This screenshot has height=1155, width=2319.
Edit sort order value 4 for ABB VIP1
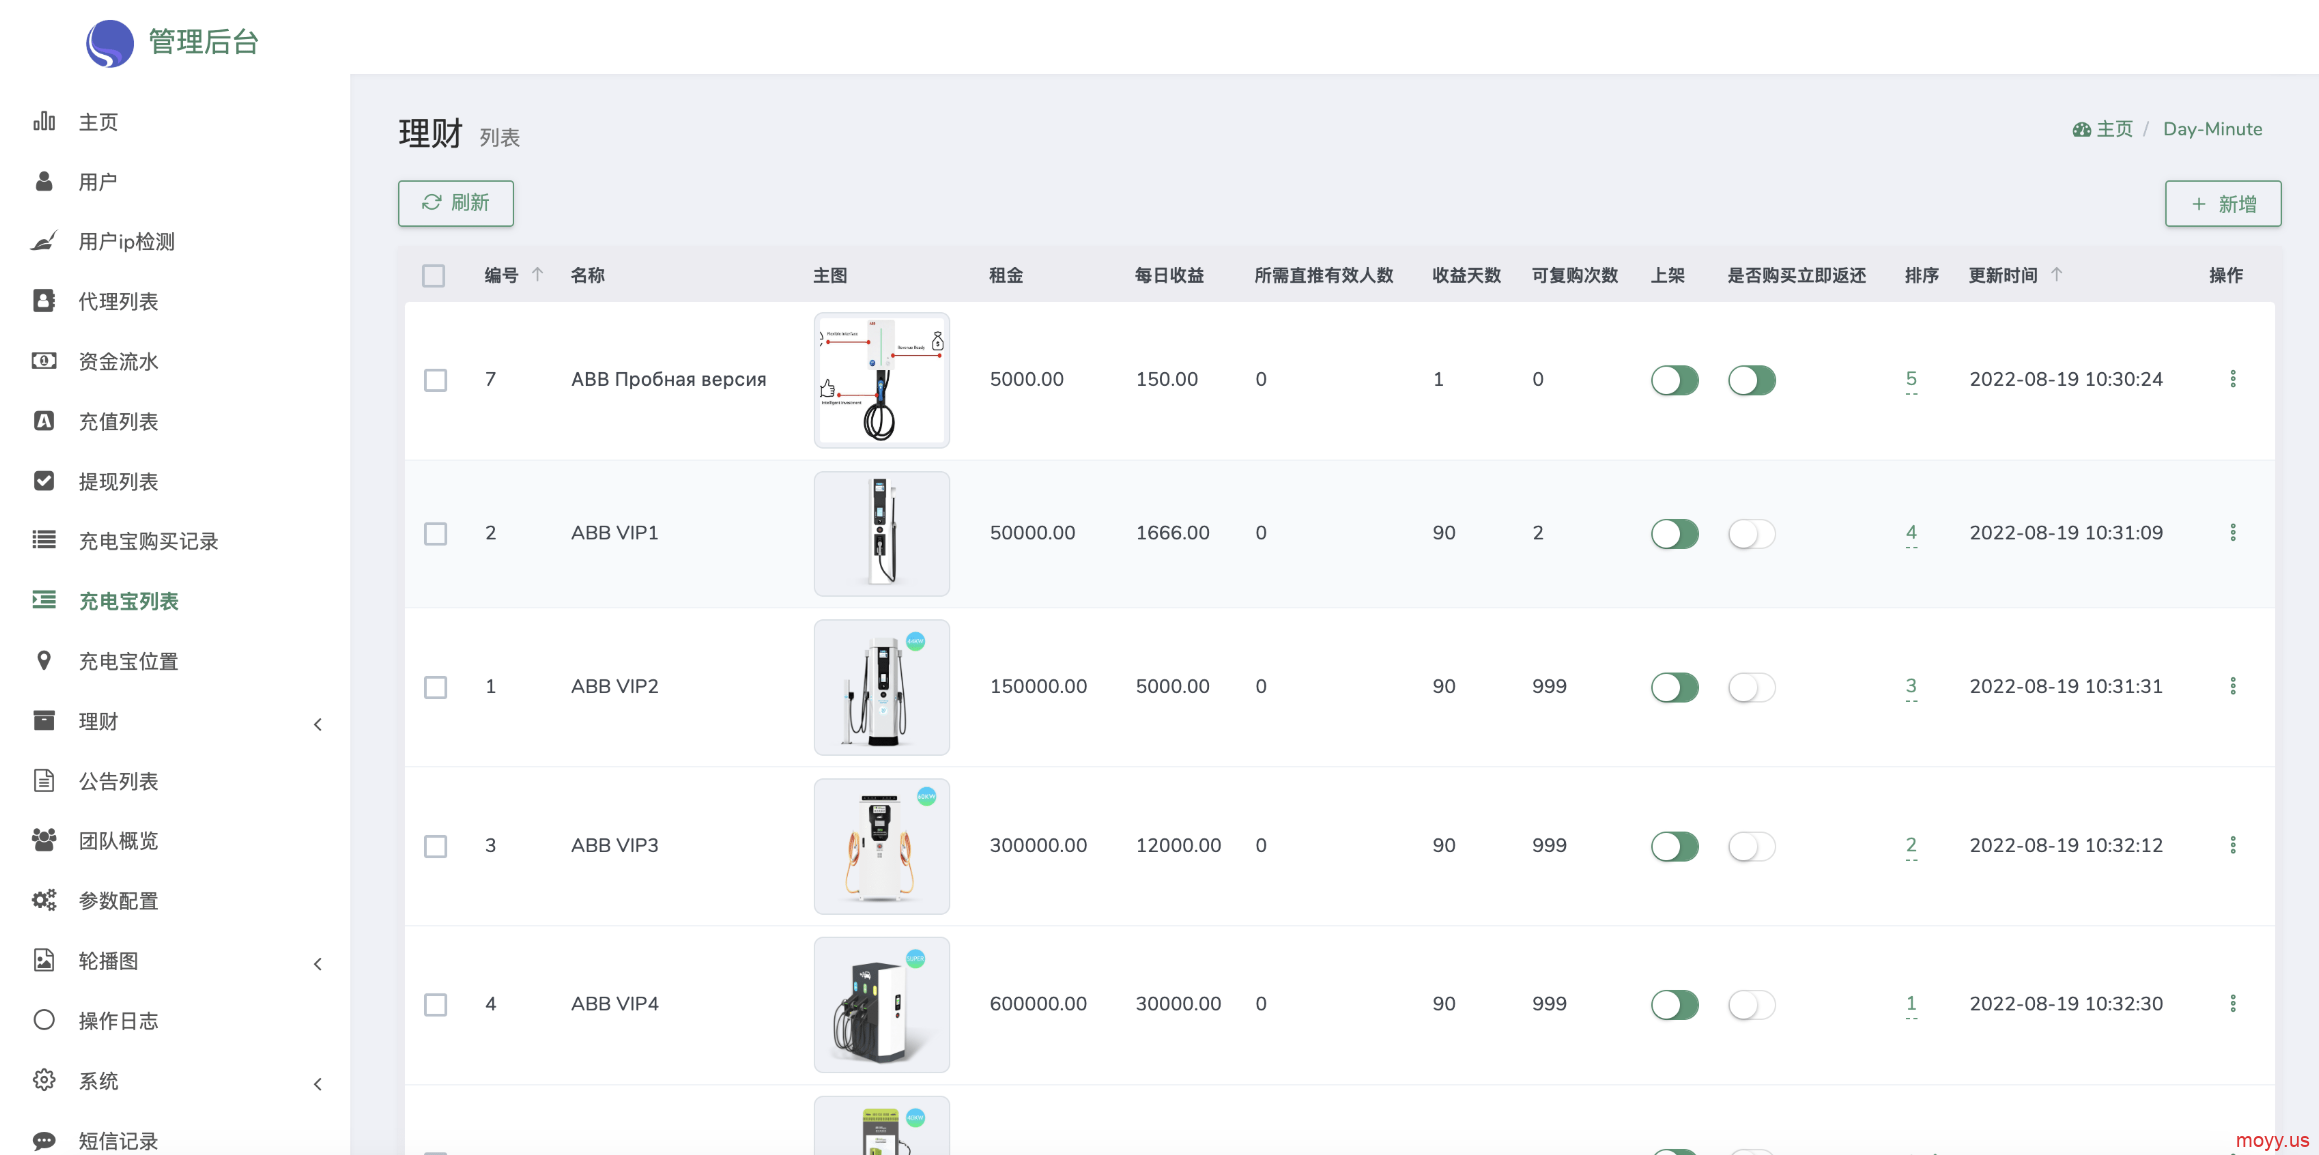pos(1911,533)
